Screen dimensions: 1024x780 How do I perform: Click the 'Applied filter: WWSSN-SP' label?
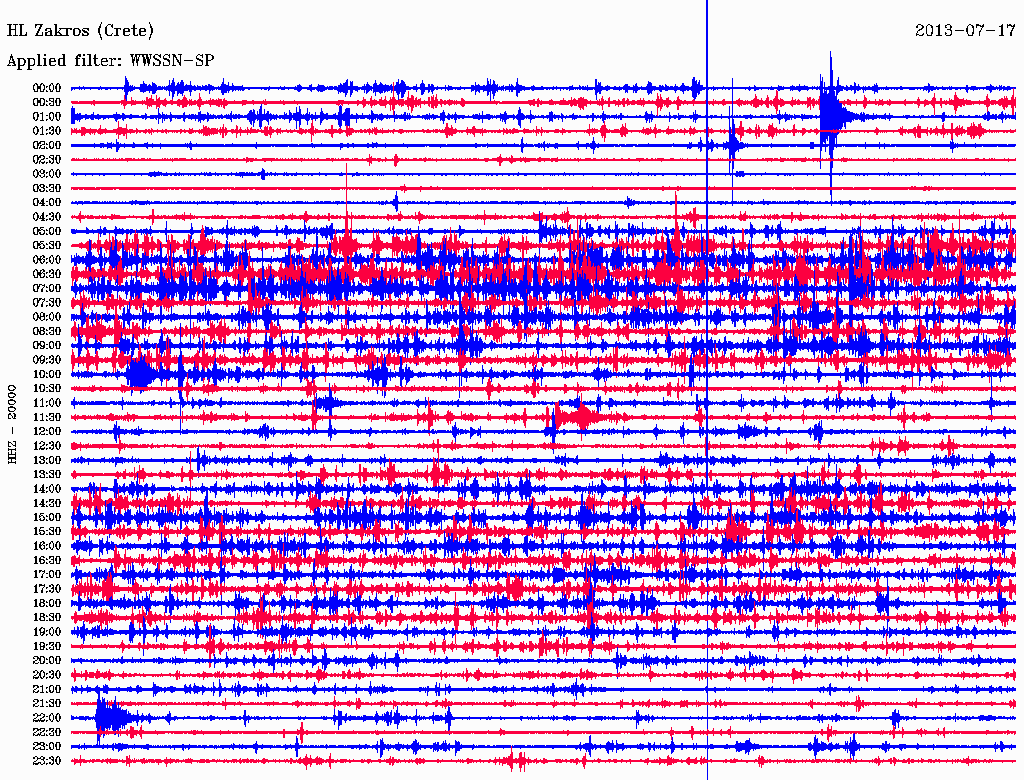[110, 61]
